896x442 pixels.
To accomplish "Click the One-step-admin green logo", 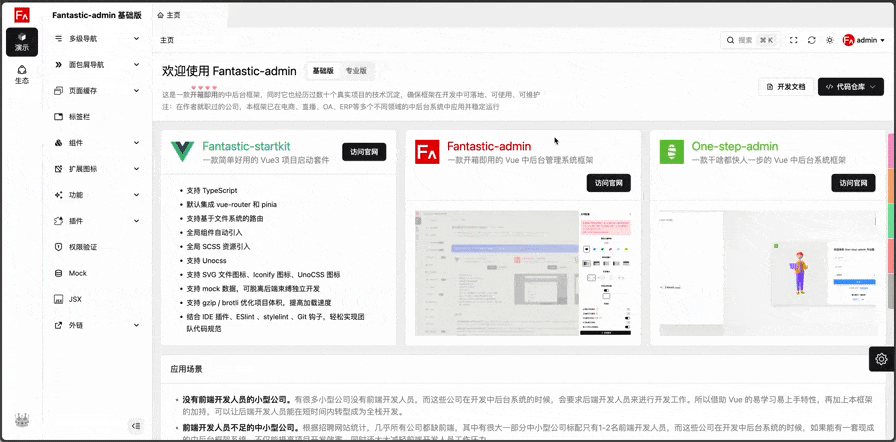I will [x=671, y=152].
